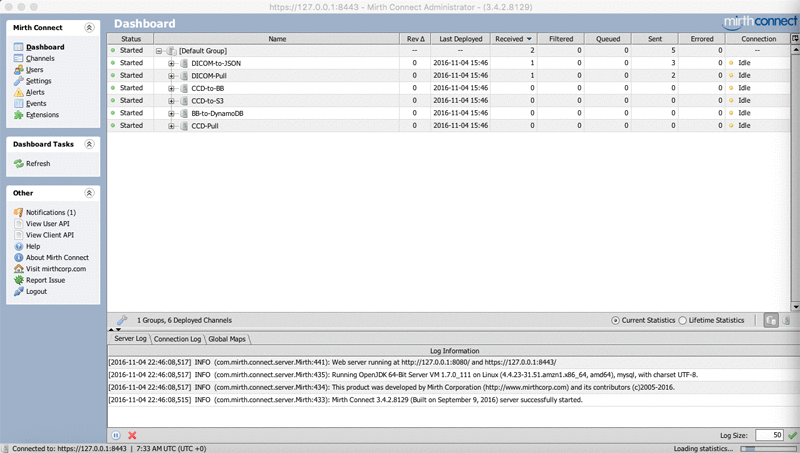Open the Extensions puzzle icon

(18, 115)
